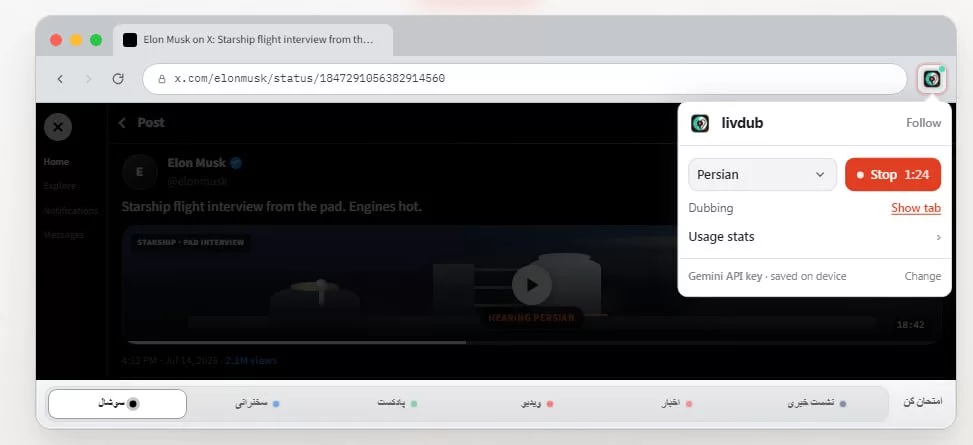Select the Elon Musk on X browser tab

253,40
